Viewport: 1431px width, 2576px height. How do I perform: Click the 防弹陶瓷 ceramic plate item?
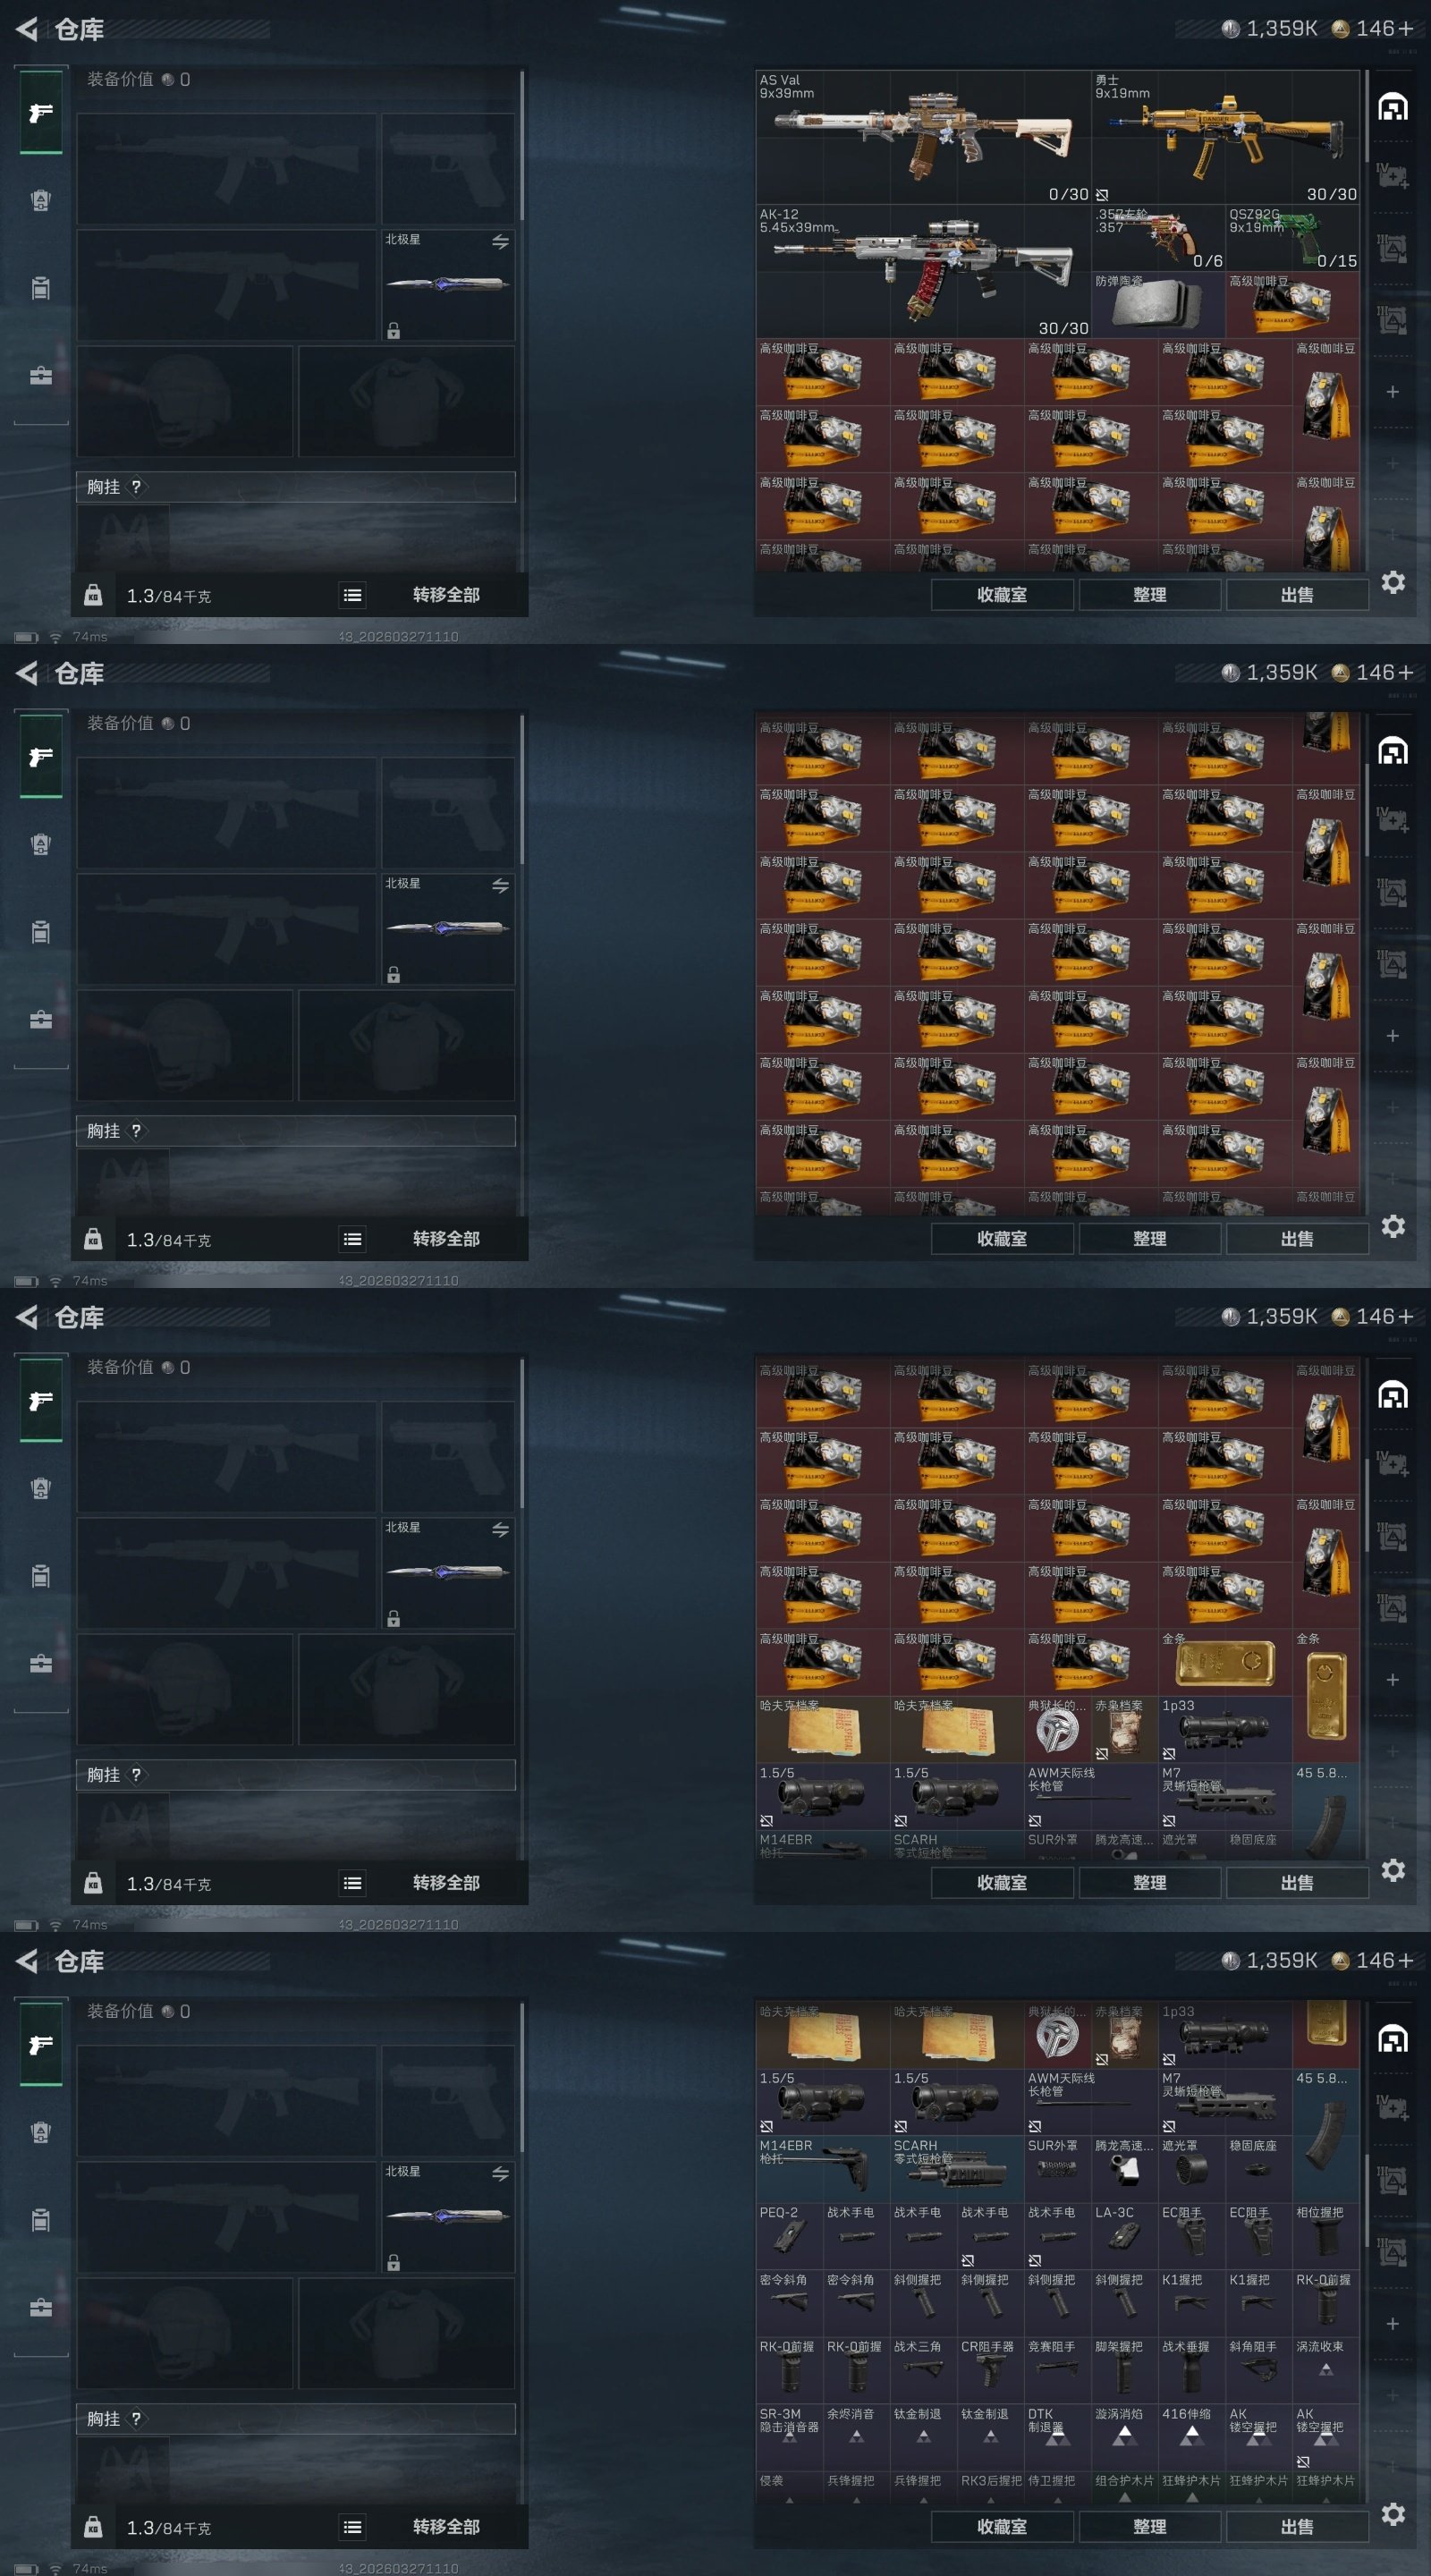coord(1158,305)
